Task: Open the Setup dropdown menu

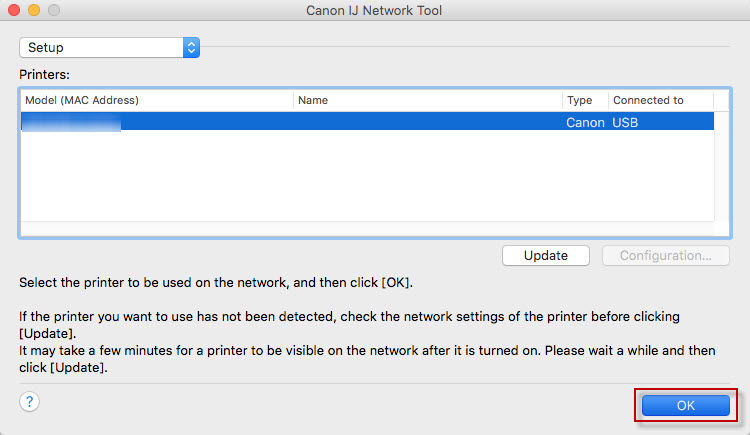Action: click(x=110, y=47)
